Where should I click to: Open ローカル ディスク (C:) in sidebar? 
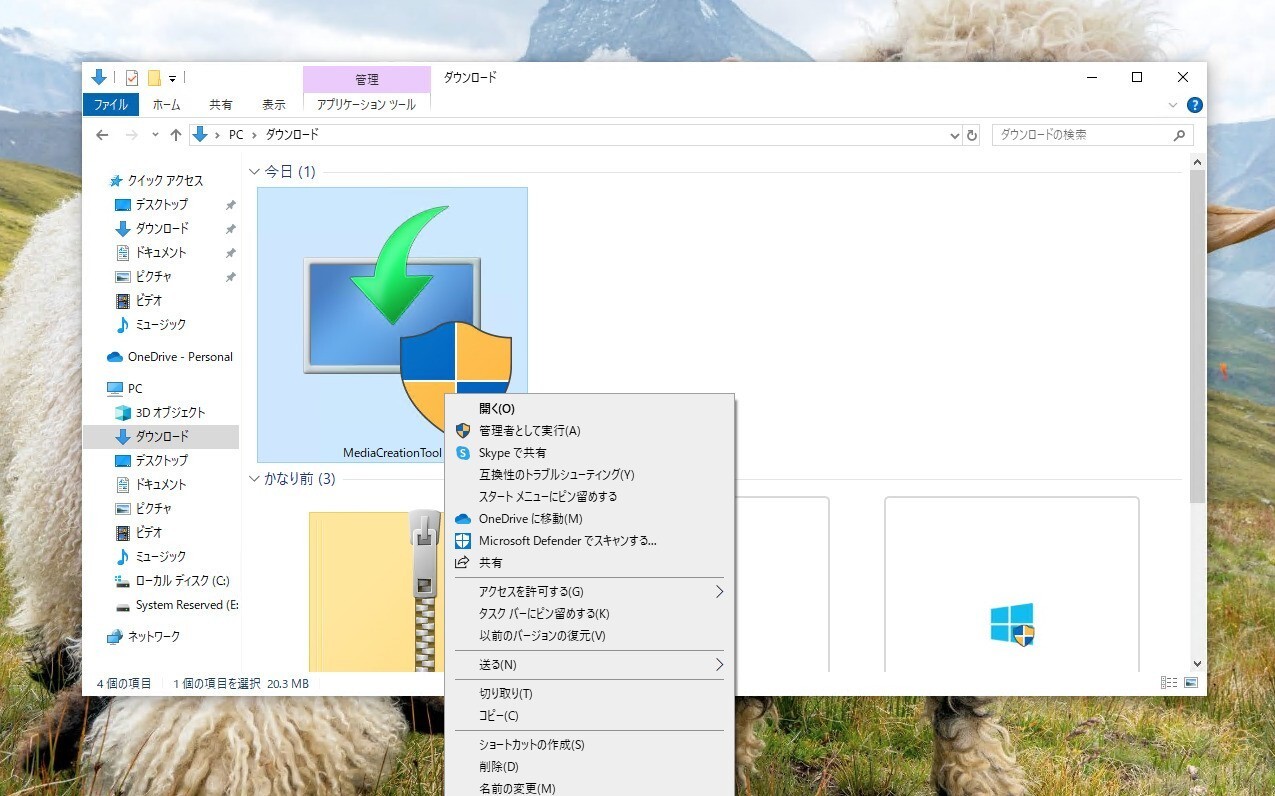(182, 581)
